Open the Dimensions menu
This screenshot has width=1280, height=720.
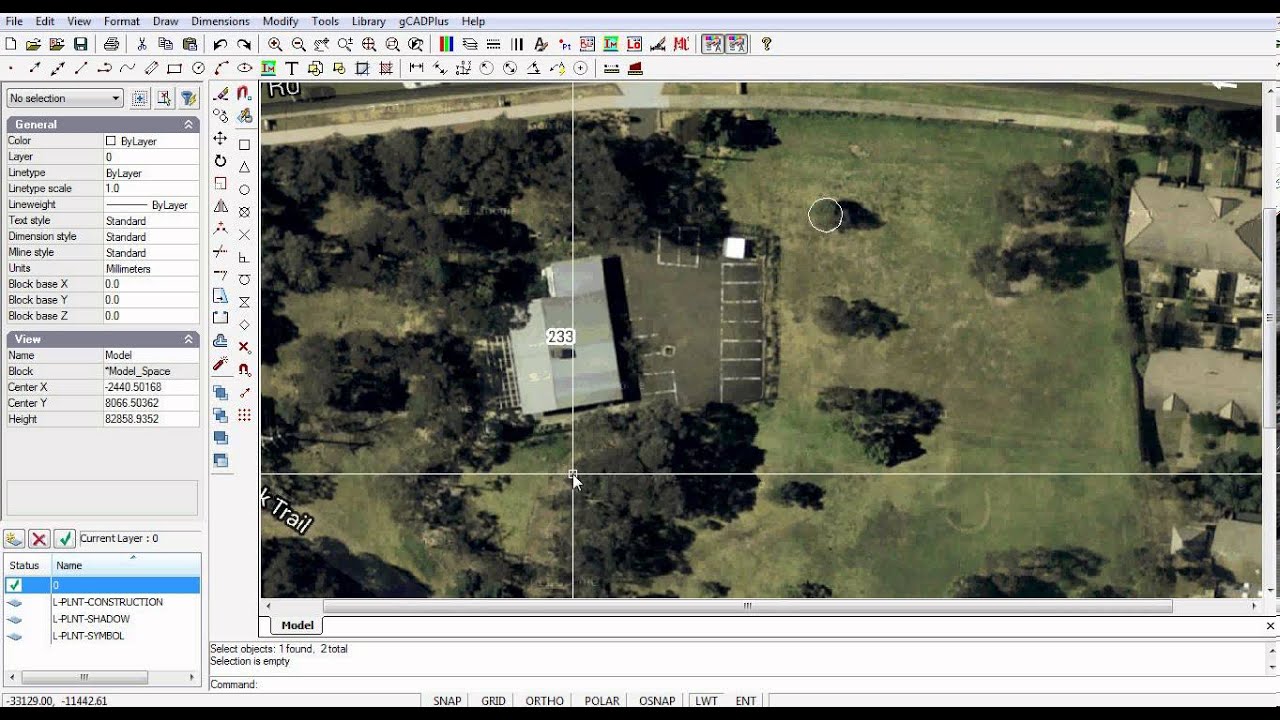tap(220, 21)
